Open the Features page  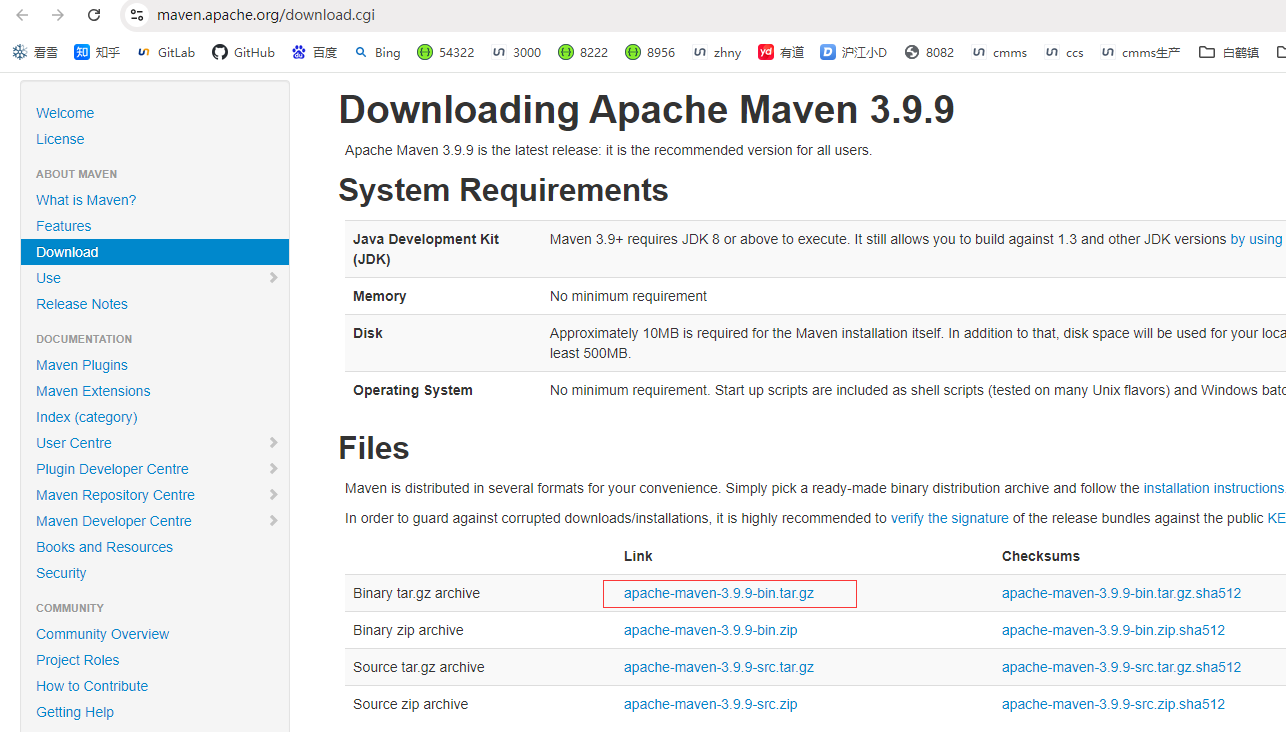click(64, 226)
